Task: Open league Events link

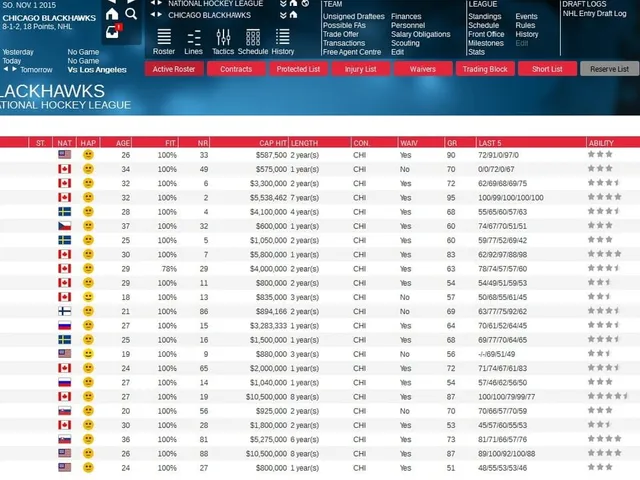Action: (526, 16)
